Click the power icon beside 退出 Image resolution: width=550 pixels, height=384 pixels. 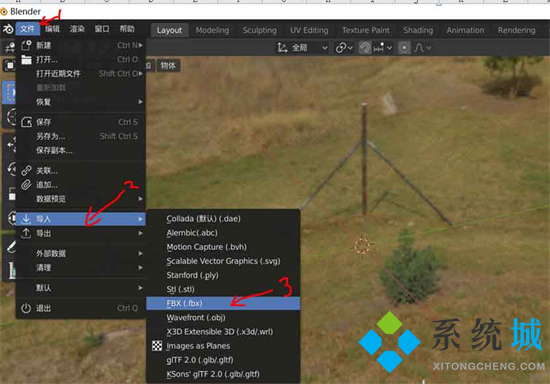click(x=26, y=308)
